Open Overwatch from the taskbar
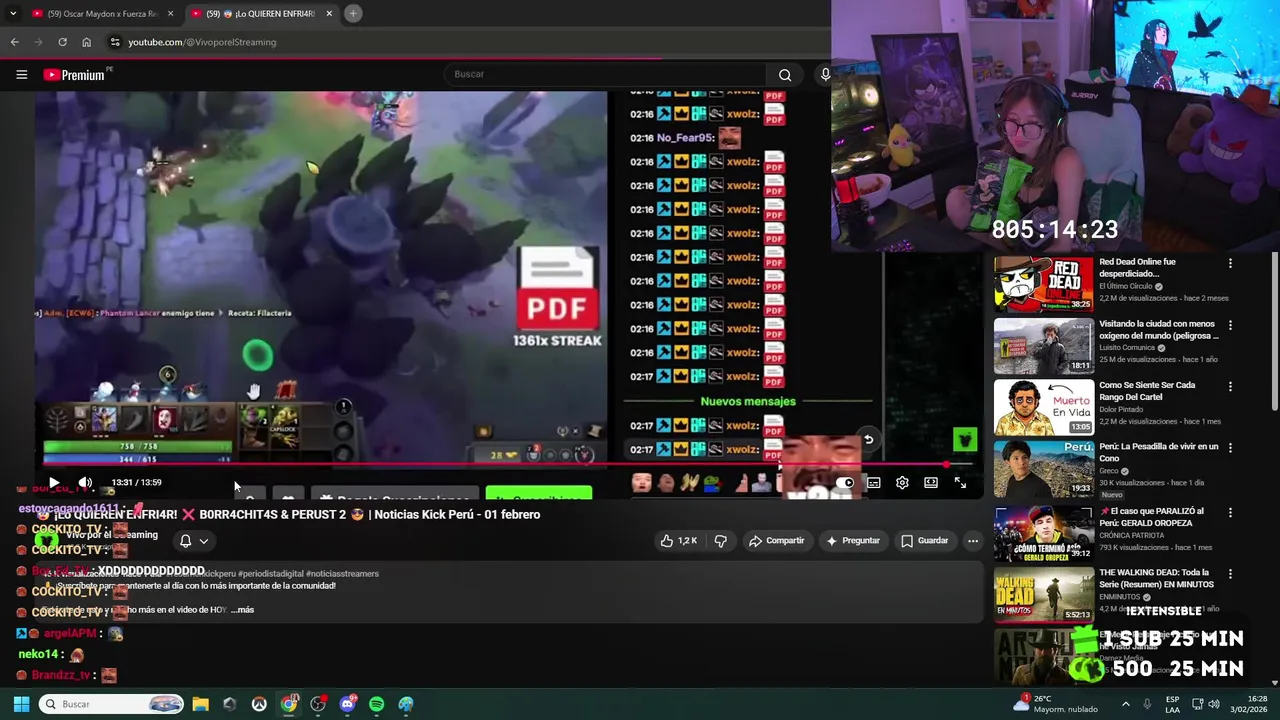This screenshot has height=720, width=1280. pyautogui.click(x=259, y=704)
